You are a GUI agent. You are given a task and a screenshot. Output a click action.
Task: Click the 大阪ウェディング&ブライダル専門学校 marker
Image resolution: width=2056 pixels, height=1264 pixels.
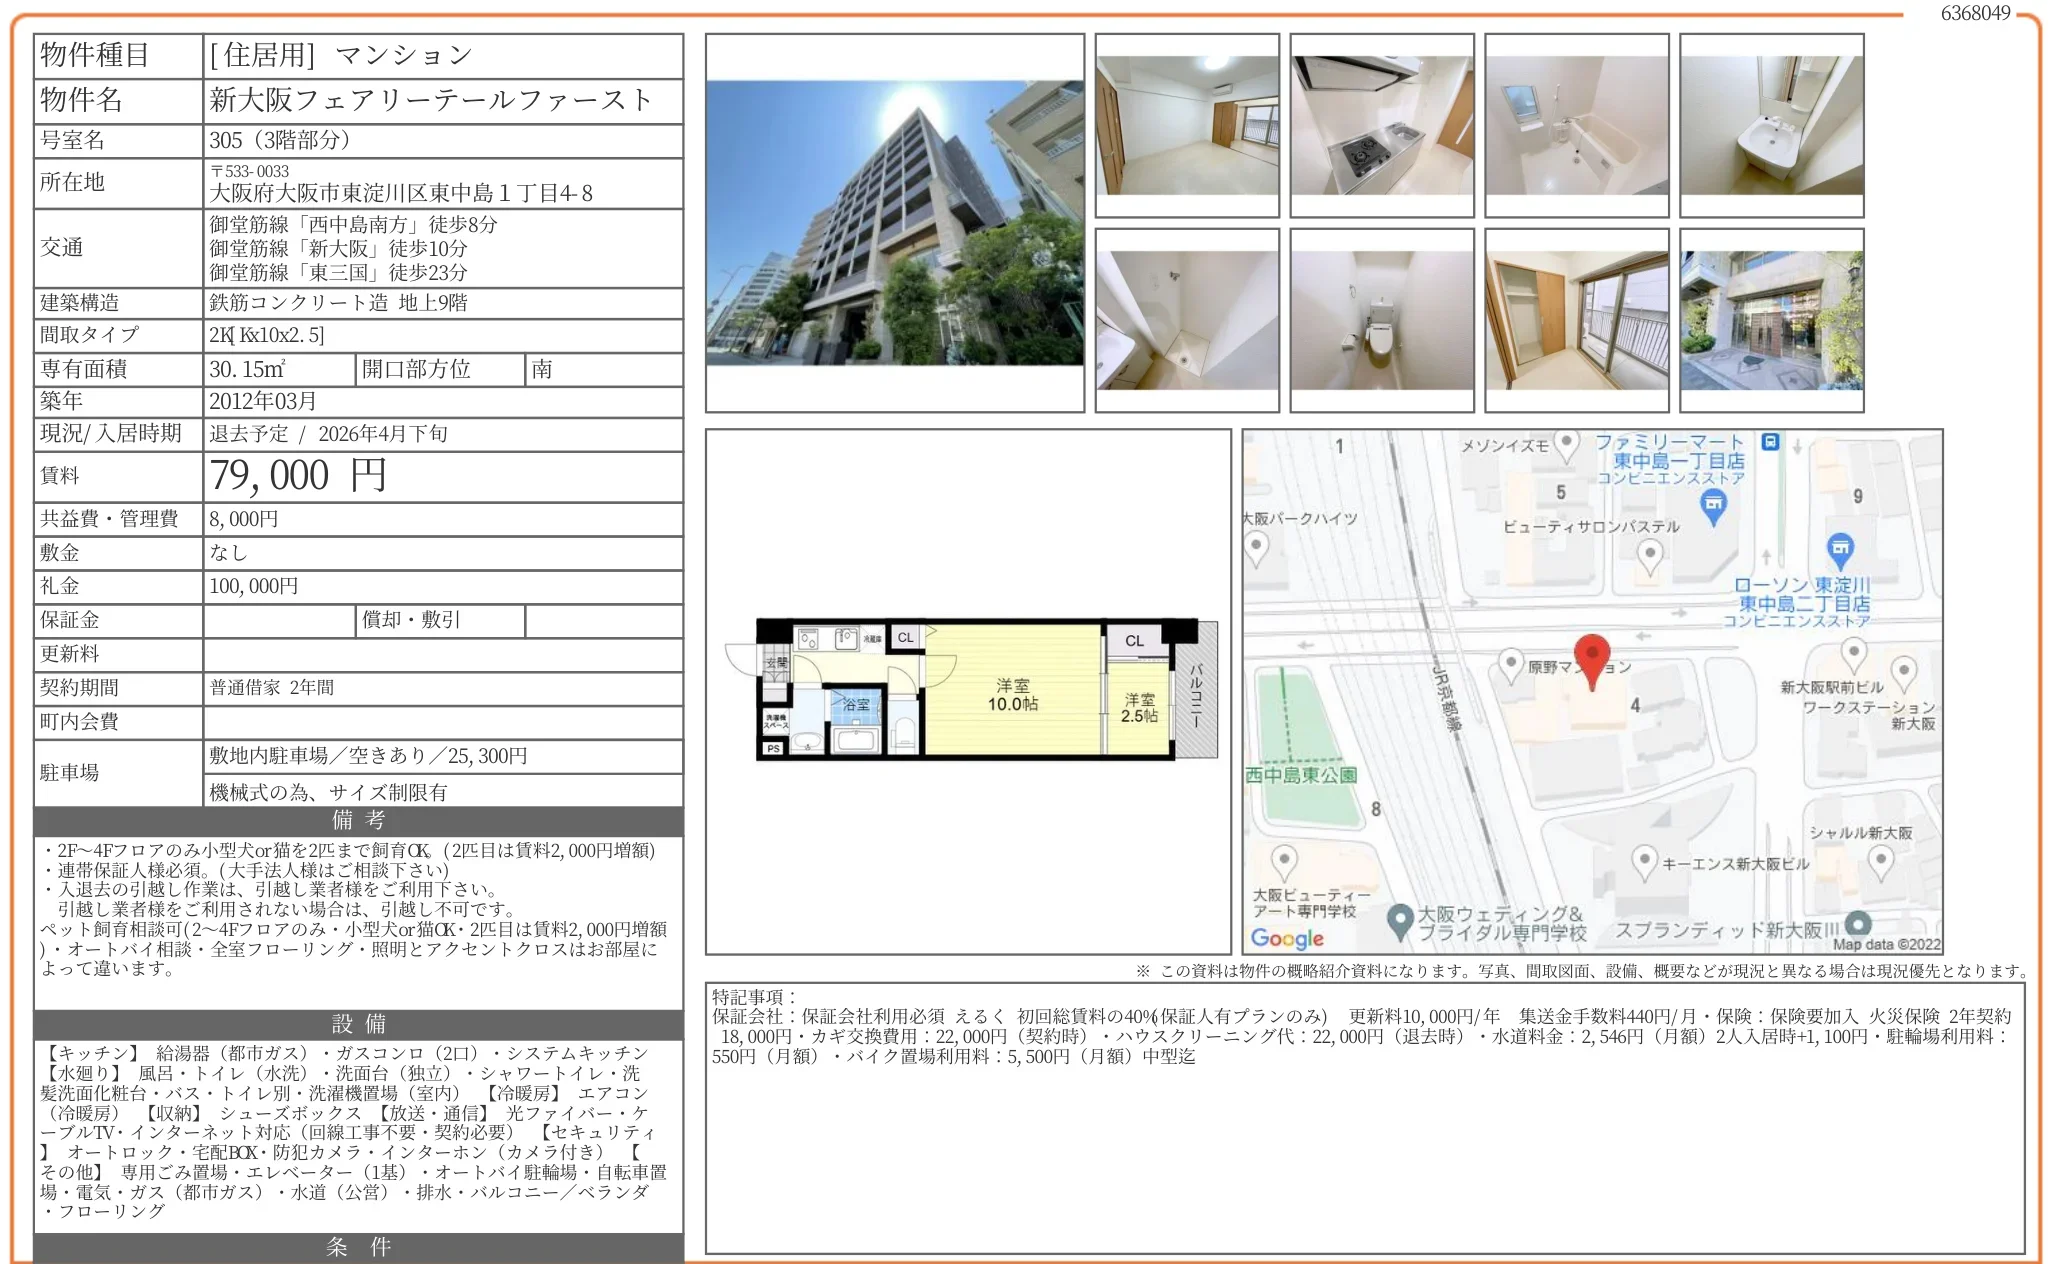[x=1399, y=919]
